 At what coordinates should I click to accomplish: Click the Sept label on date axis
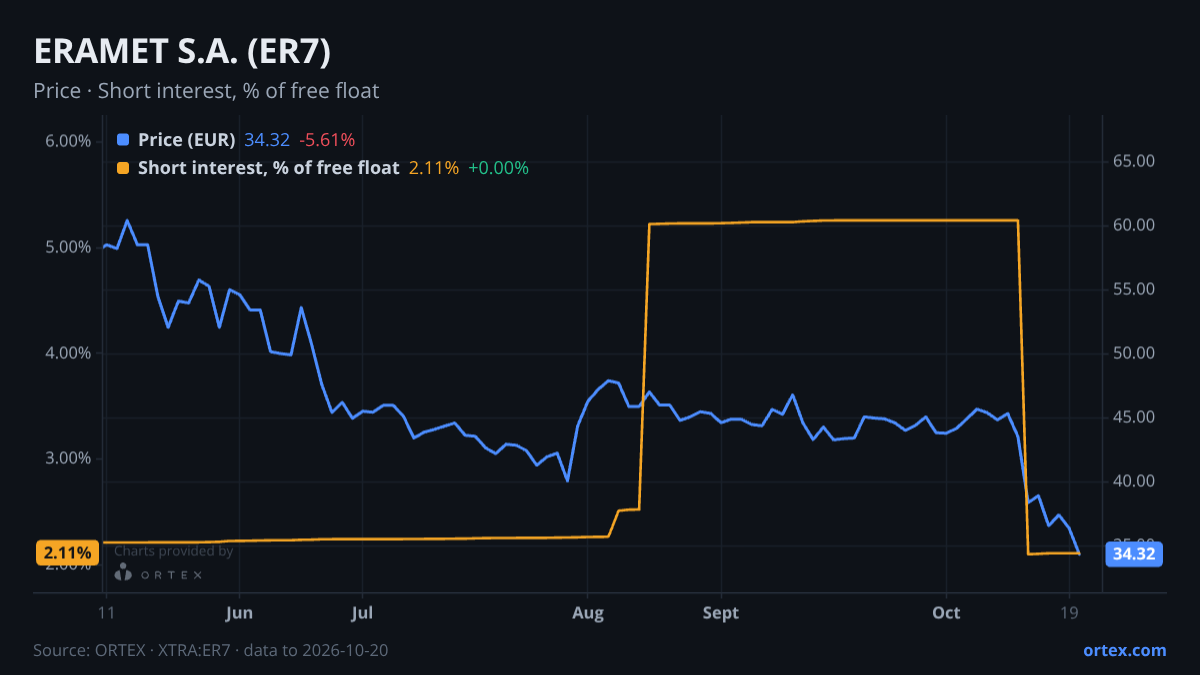point(721,612)
